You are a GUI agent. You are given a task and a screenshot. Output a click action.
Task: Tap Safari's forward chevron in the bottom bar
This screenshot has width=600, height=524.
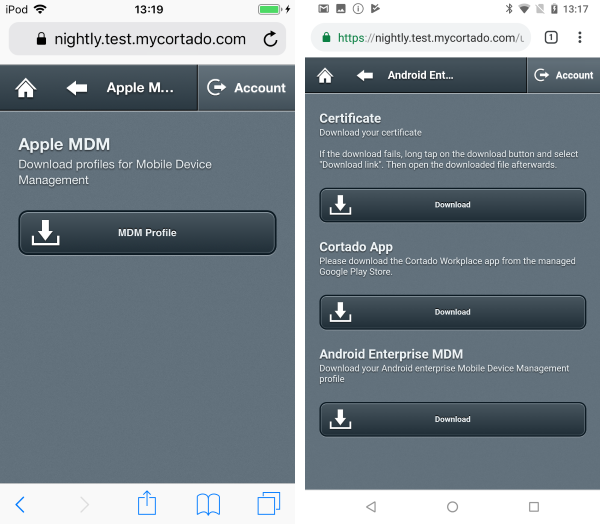click(x=84, y=504)
